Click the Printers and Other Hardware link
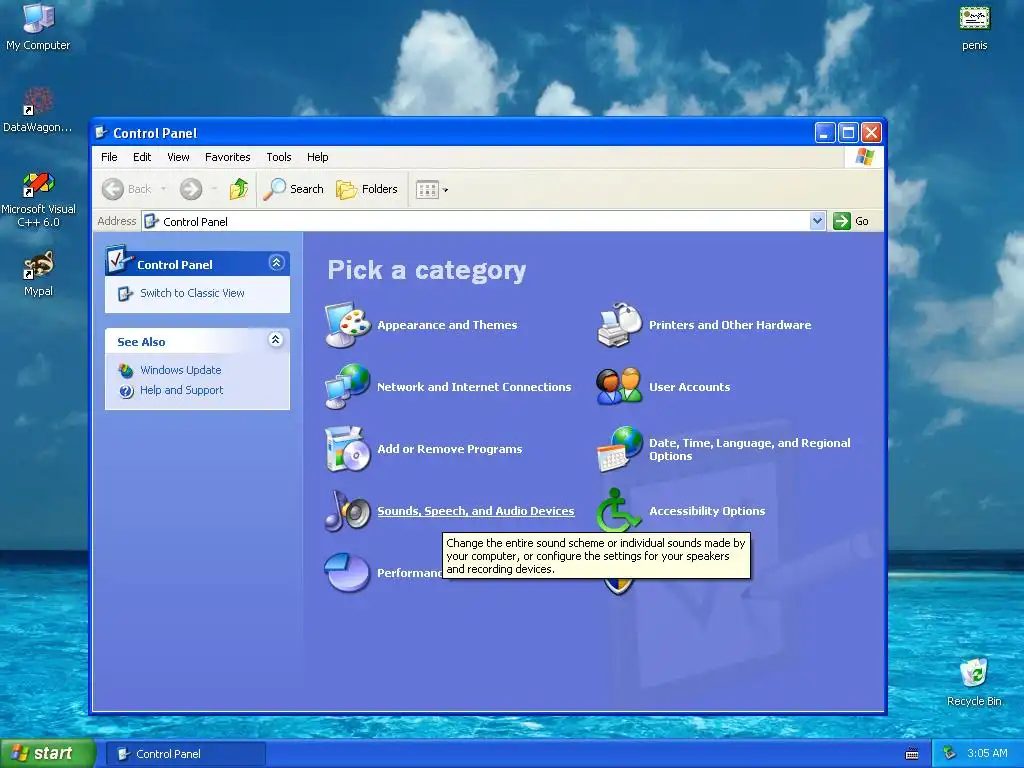This screenshot has width=1024, height=768. (x=729, y=325)
